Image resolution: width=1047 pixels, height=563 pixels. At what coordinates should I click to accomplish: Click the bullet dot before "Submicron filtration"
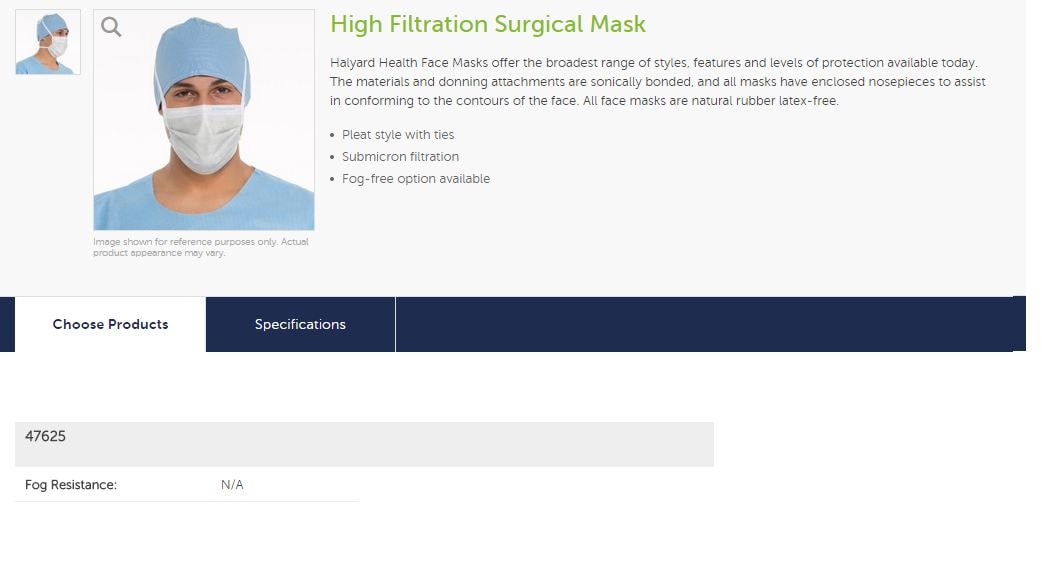pyautogui.click(x=333, y=157)
